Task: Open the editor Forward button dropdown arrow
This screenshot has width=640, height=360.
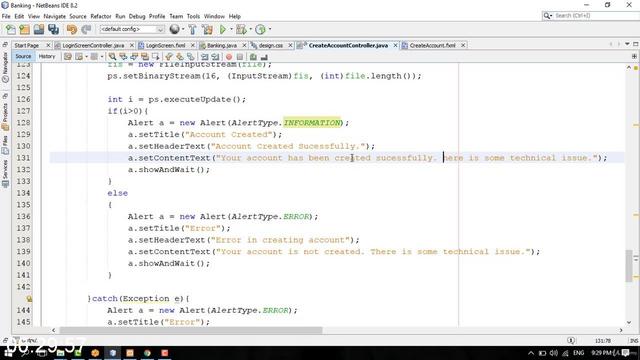Action: click(102, 57)
